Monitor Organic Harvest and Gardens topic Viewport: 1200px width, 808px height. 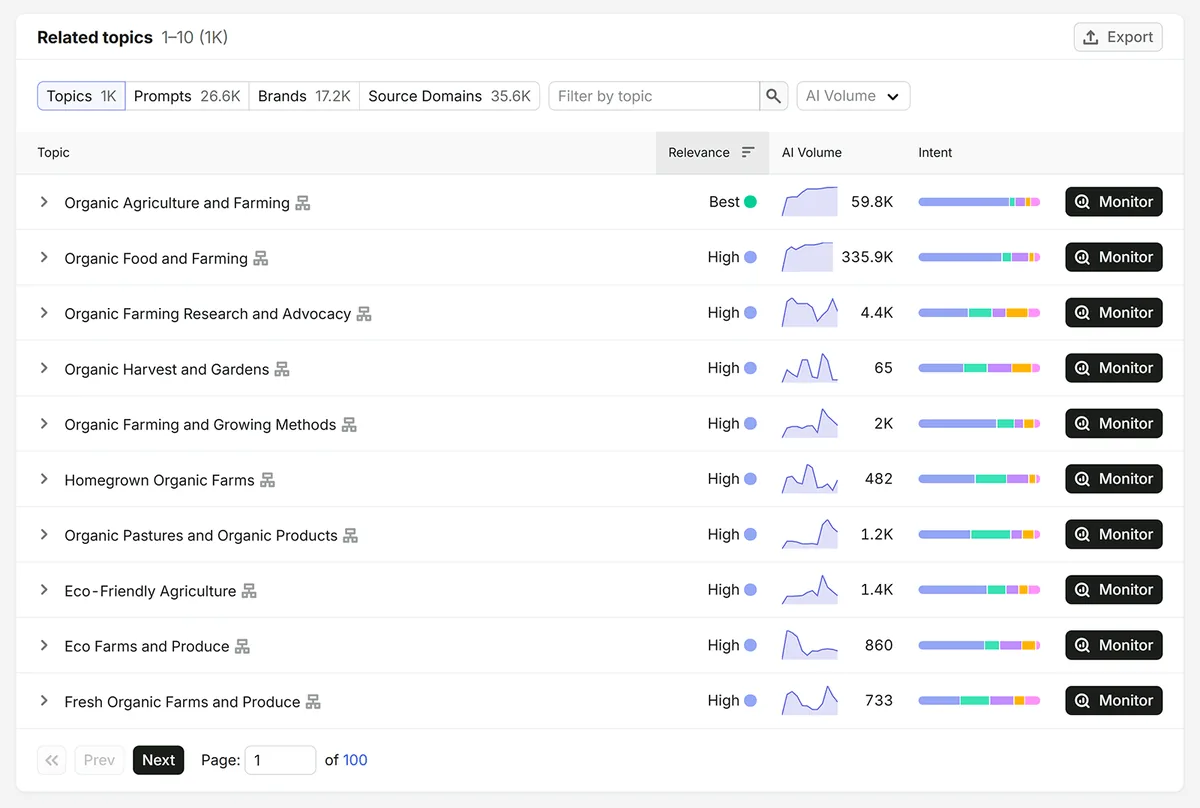point(1114,368)
